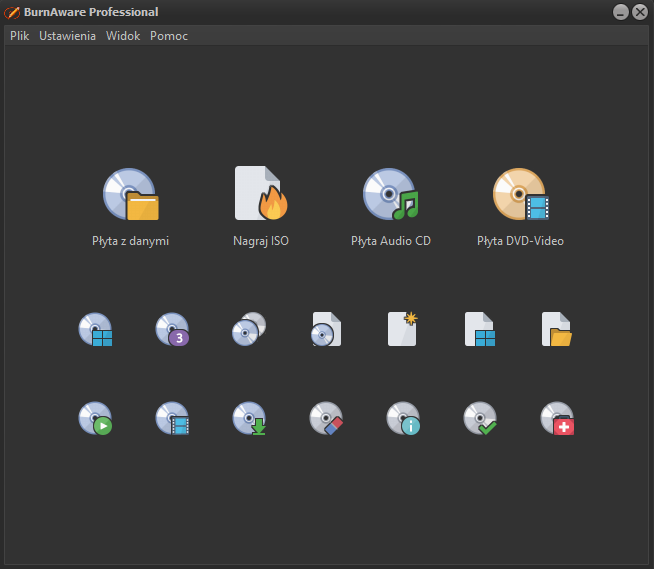
Task: Open verify disc icon with green checkmark
Action: pos(480,418)
